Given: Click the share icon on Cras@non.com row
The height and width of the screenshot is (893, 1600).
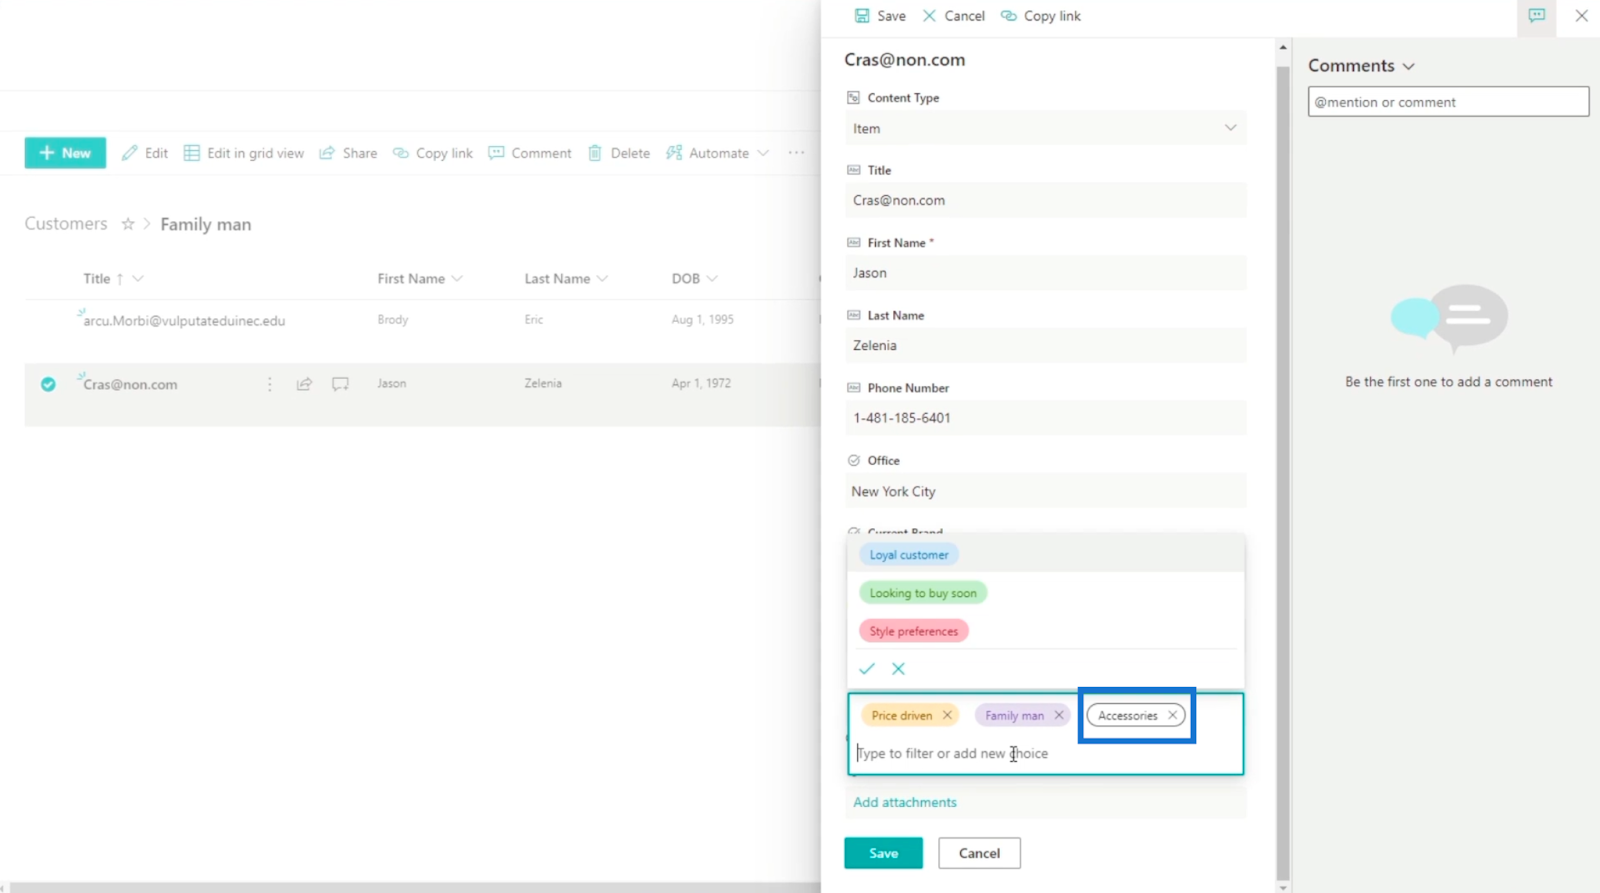Looking at the screenshot, I should [x=304, y=384].
